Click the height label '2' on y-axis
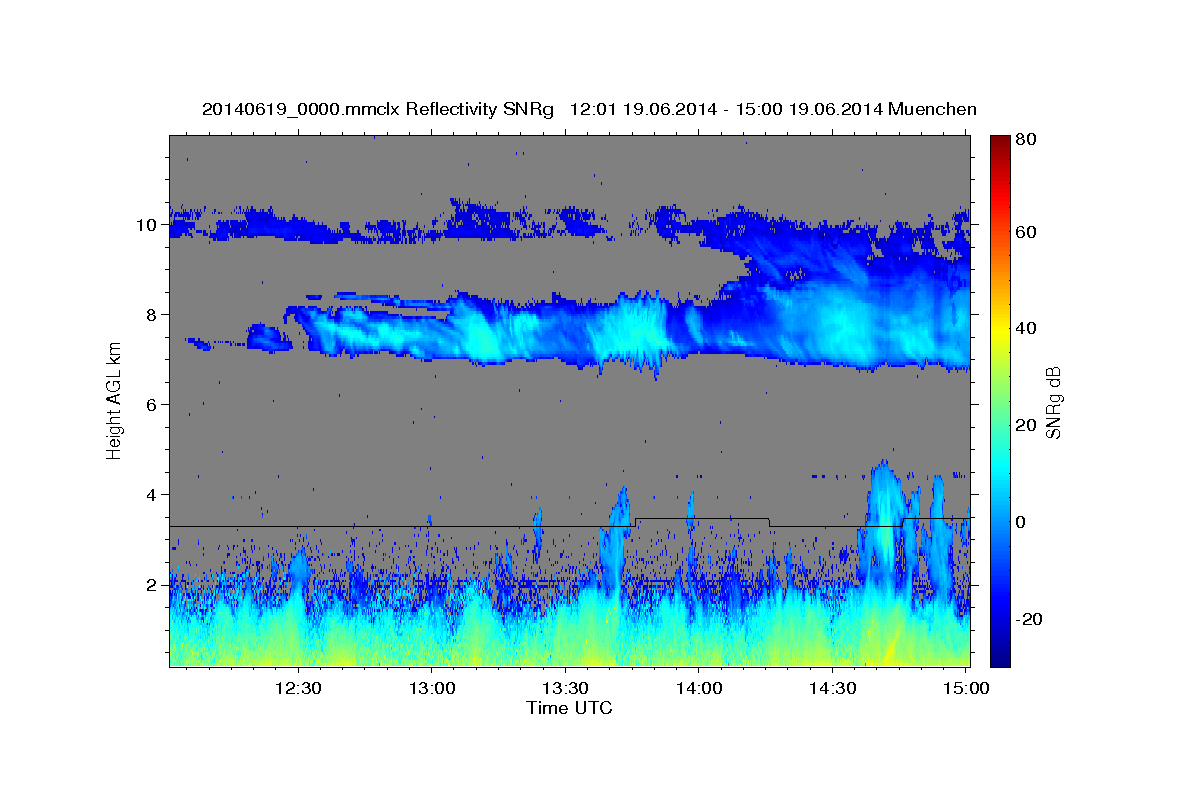Viewport: 1200px width, 800px height. [x=151, y=585]
